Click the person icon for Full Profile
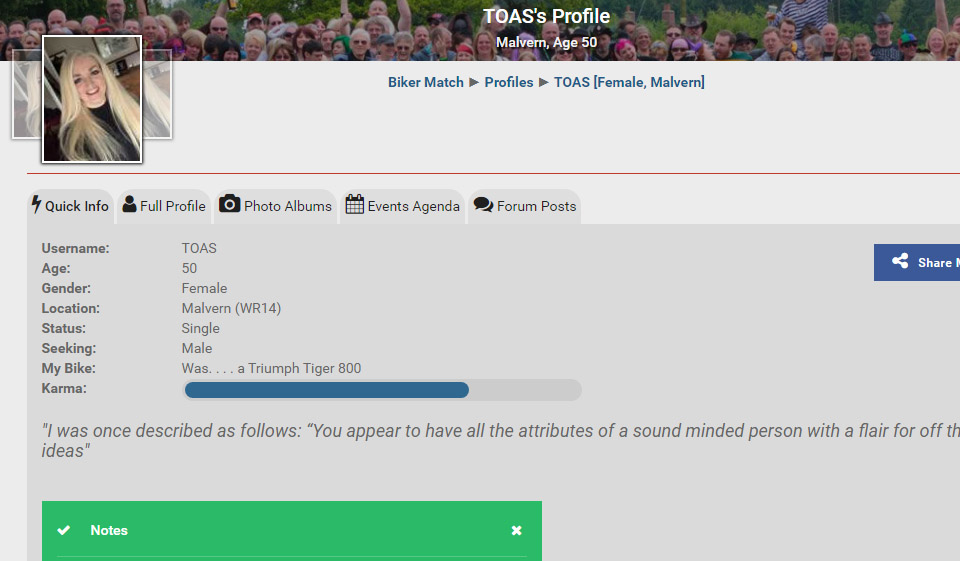The image size is (960, 561). (x=130, y=205)
